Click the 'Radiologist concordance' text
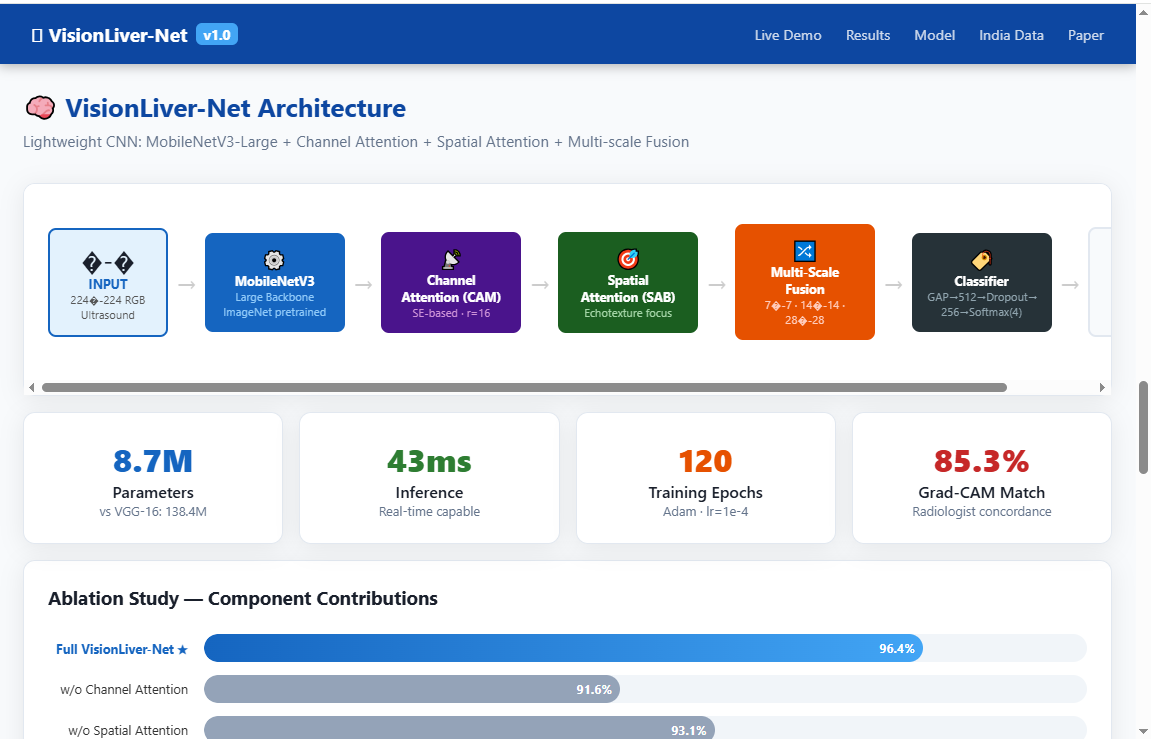The image size is (1151, 739). click(981, 512)
